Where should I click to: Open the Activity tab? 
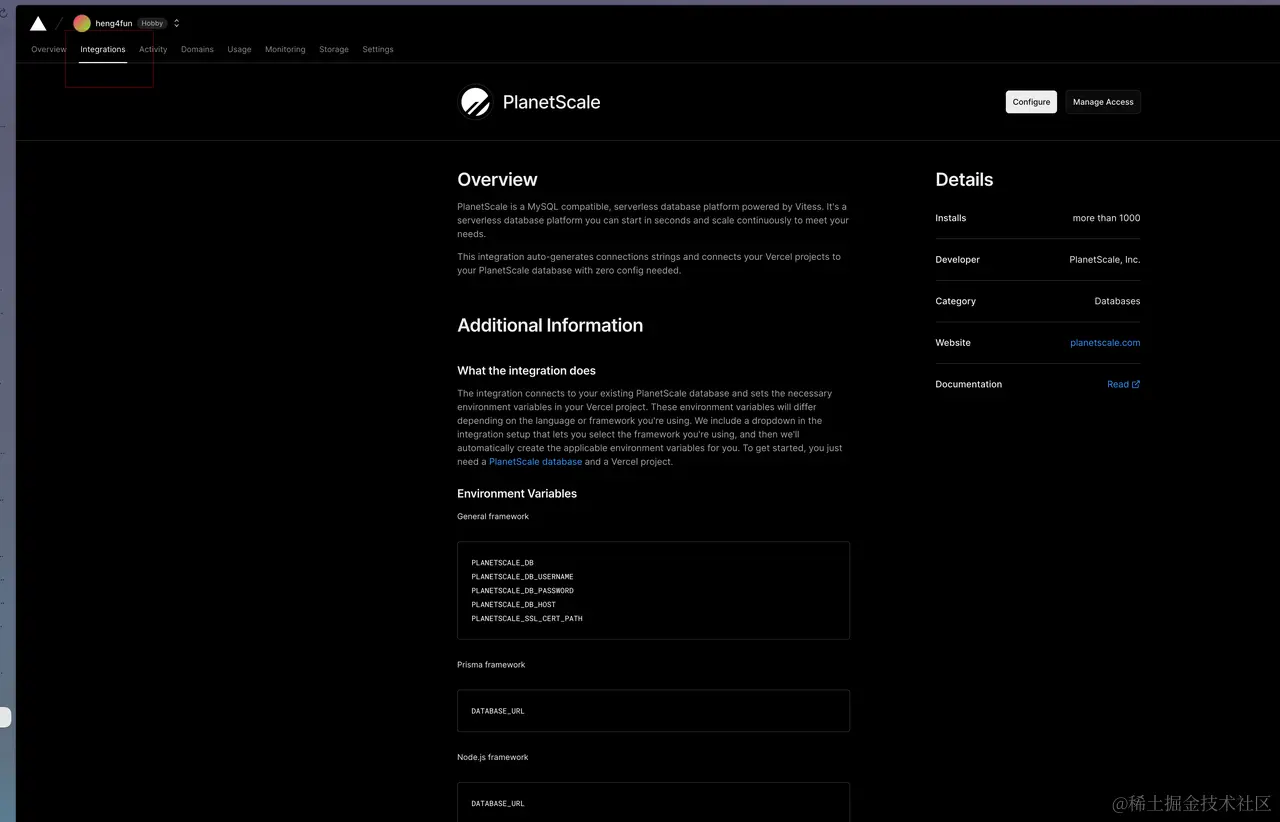(153, 49)
